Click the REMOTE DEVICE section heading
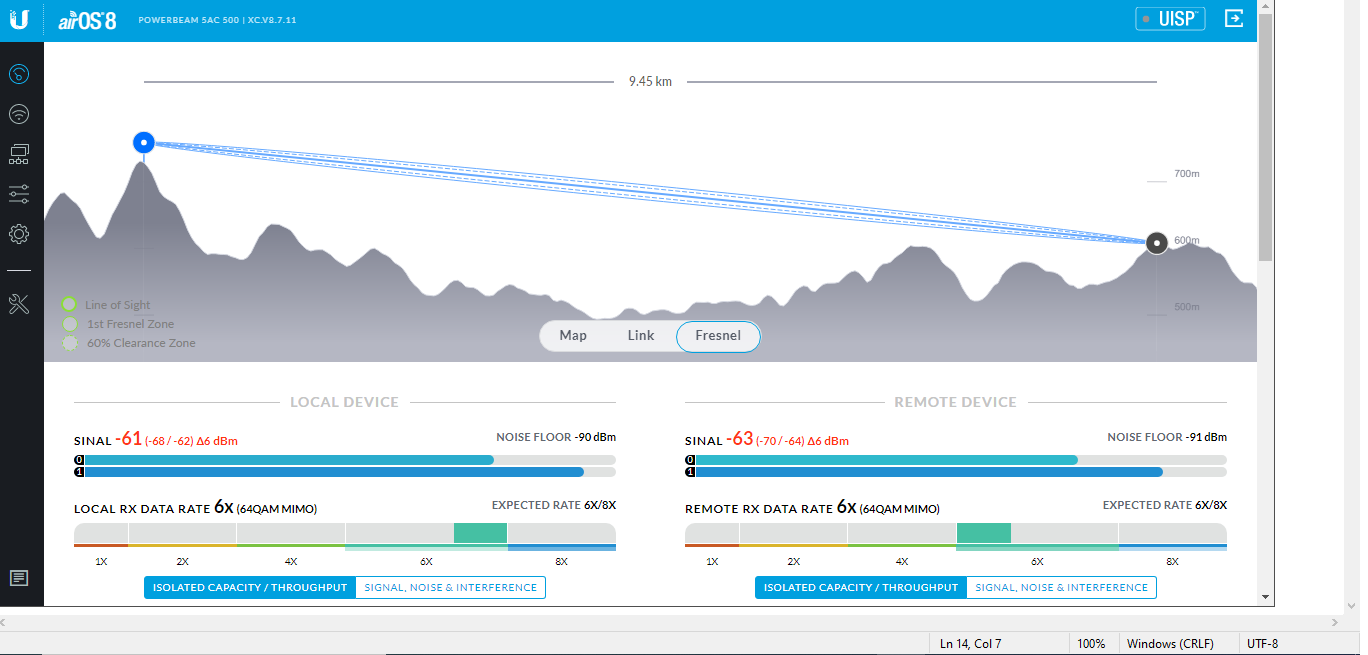1368x655 pixels. [x=955, y=402]
